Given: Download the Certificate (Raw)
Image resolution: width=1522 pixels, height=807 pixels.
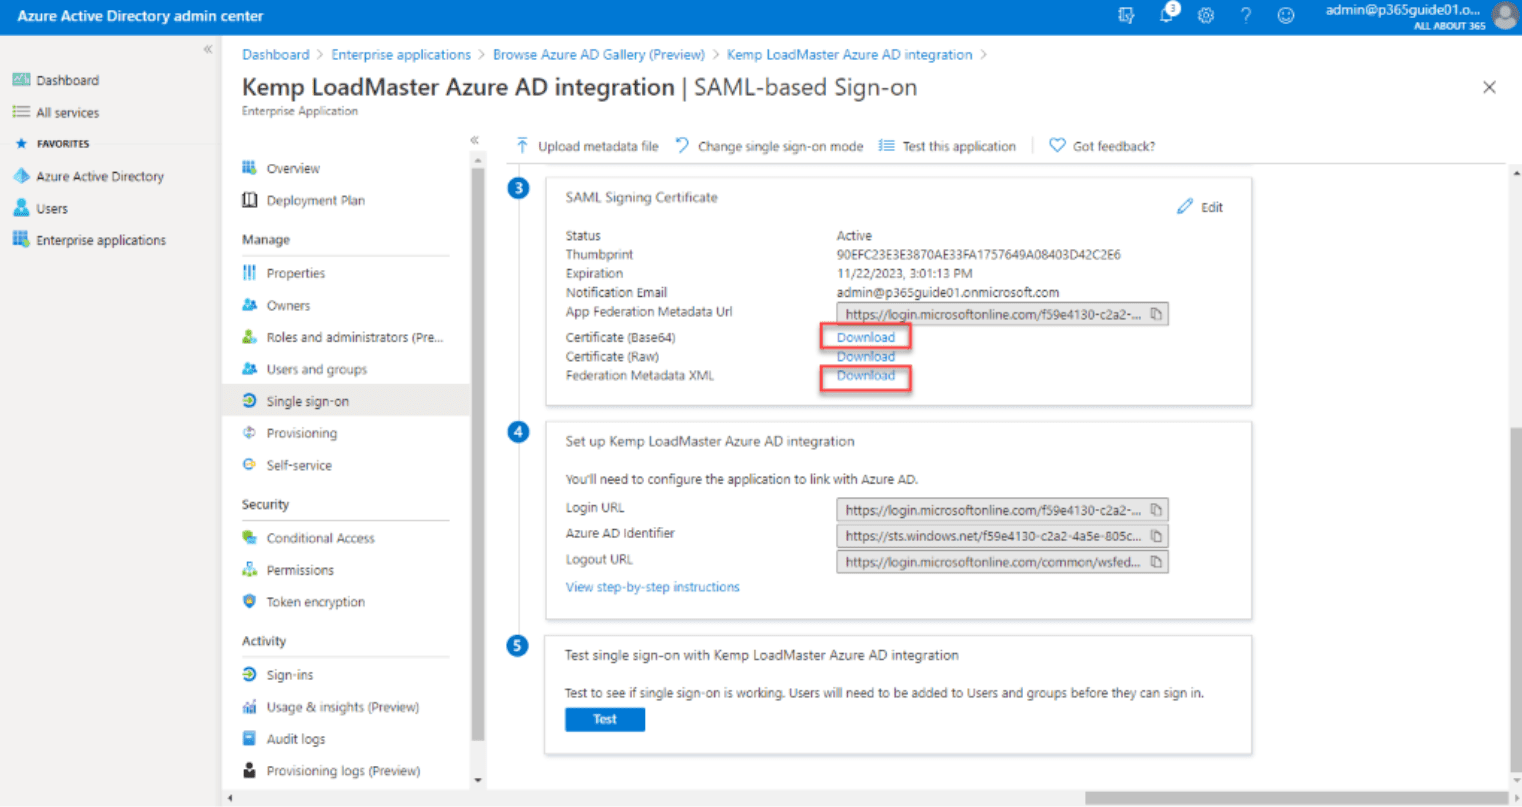Looking at the screenshot, I should coord(865,356).
